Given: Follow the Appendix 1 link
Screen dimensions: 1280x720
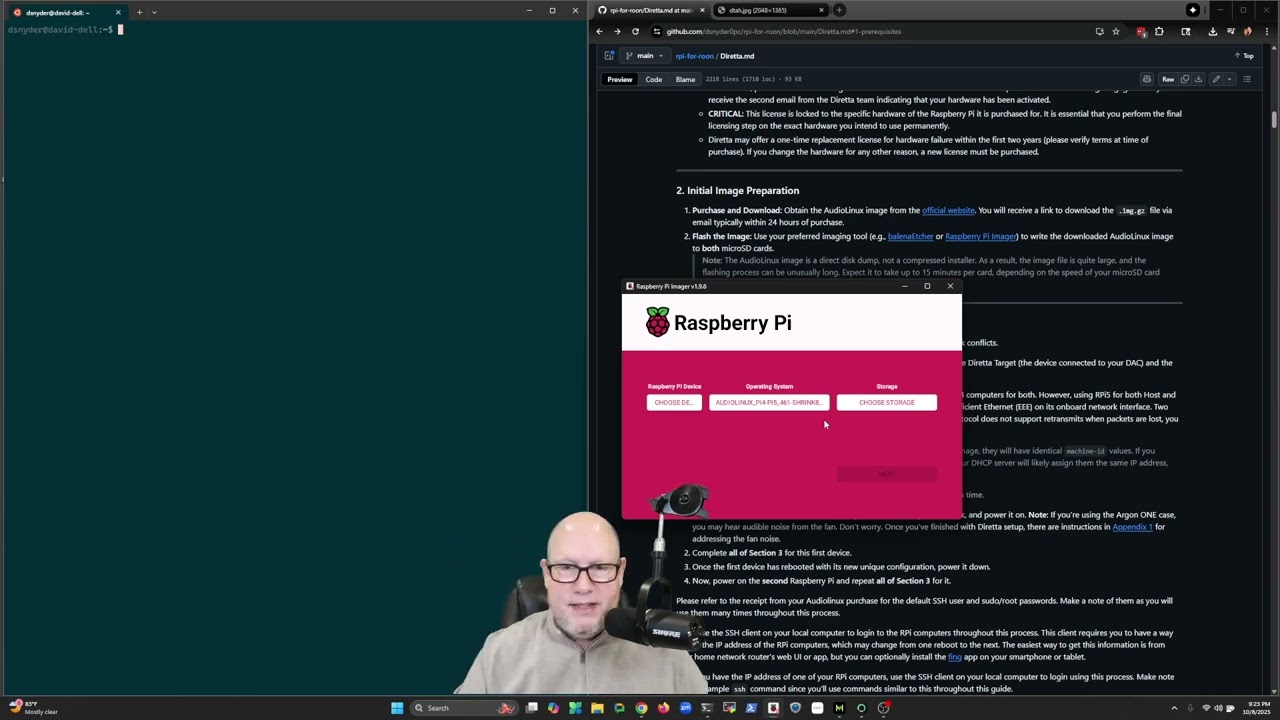Looking at the screenshot, I should click(1132, 527).
